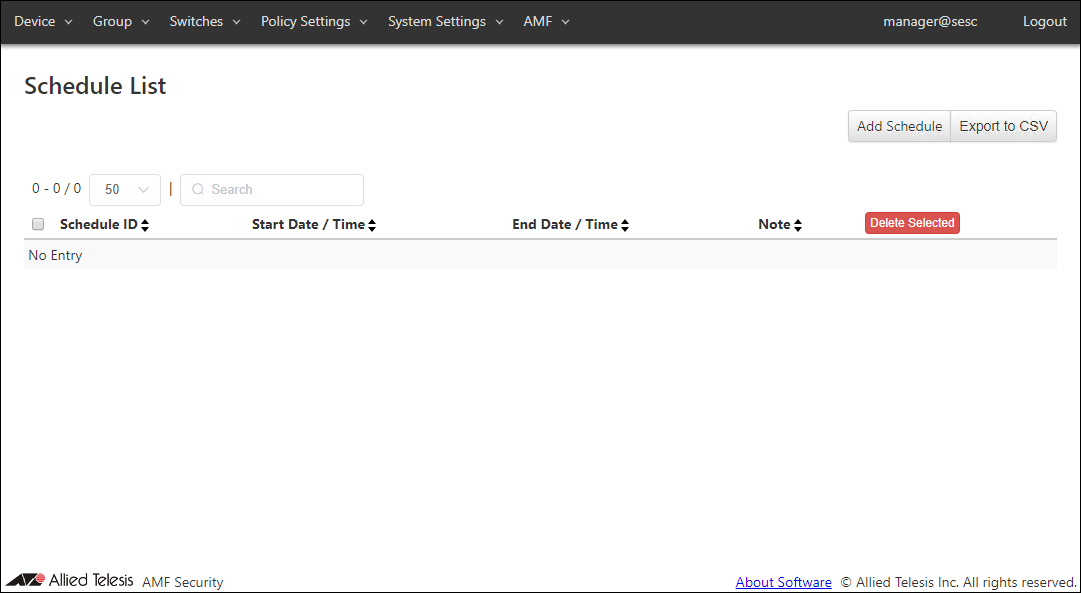This screenshot has width=1081, height=593.
Task: Expand the Policy Settings menu
Action: click(314, 22)
